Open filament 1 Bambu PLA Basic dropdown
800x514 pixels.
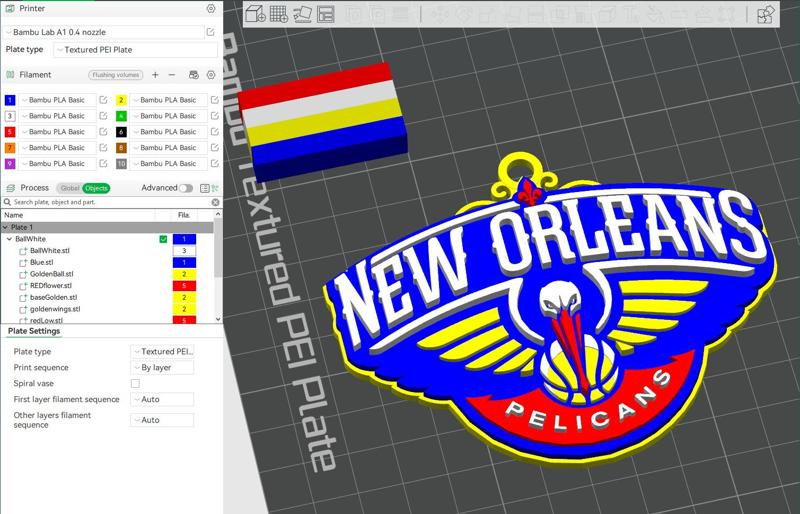pyautogui.click(x=58, y=100)
